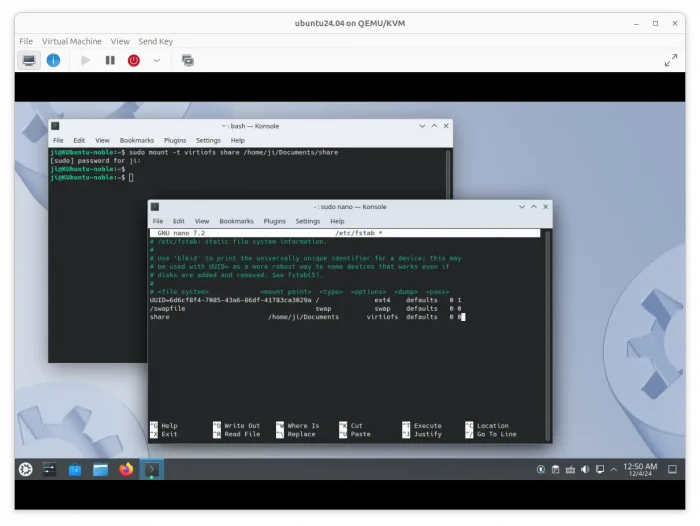Click the Replace shortcut in nano footer
700x526 pixels.
(296, 434)
